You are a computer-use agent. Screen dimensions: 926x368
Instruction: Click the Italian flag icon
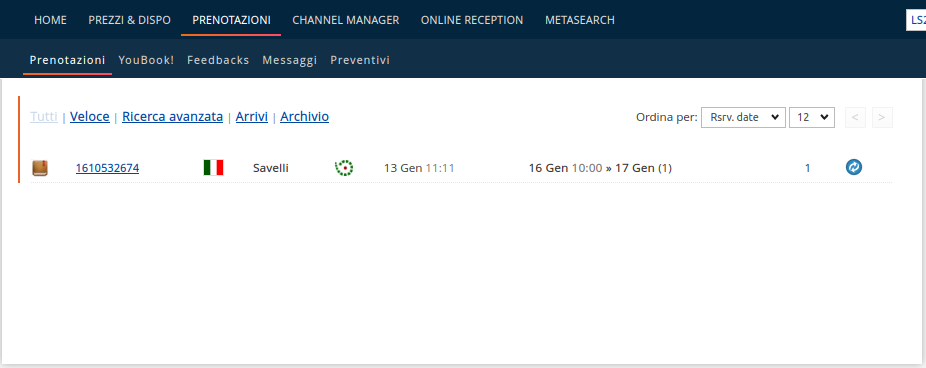coord(213,168)
